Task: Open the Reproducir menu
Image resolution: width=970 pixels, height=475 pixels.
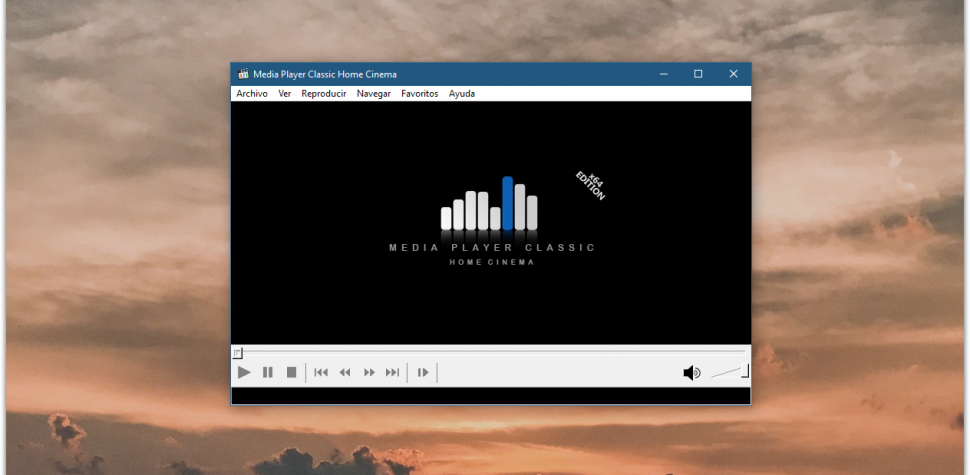Action: point(324,94)
